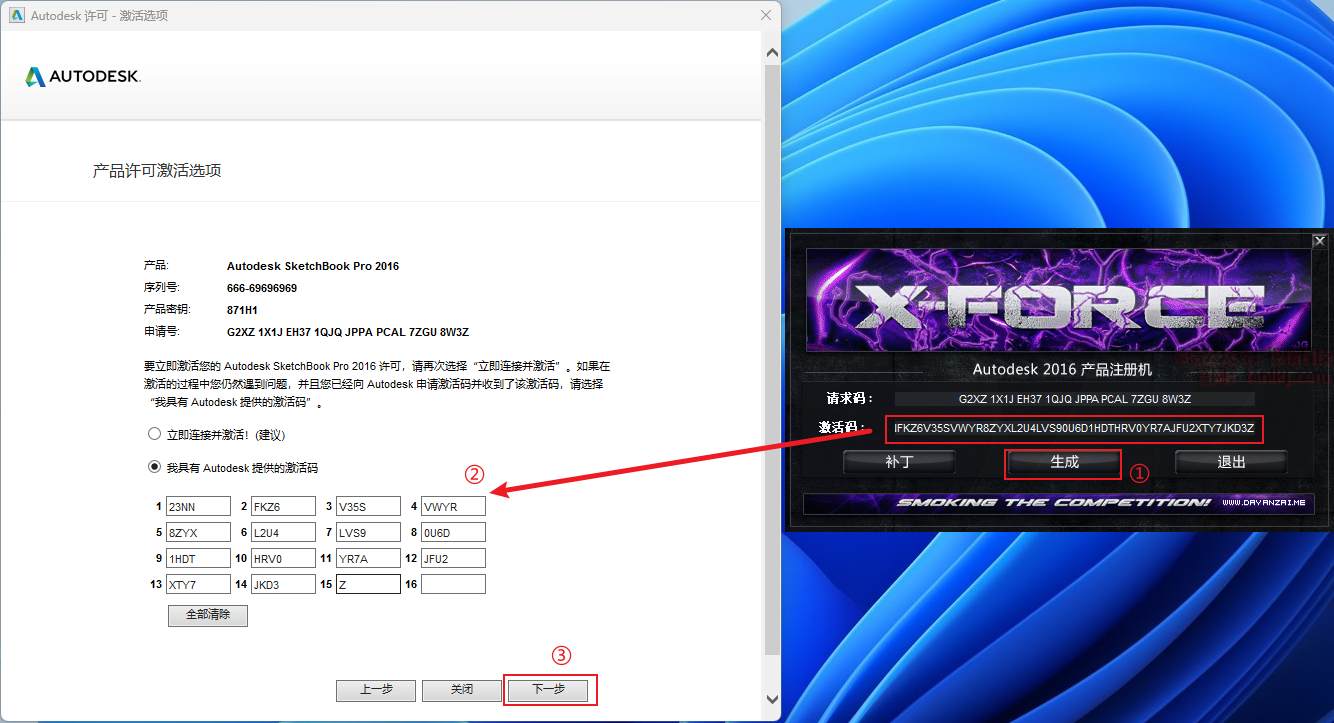Select "立即连接并激活！(建议)" radio option
Image resolution: width=1334 pixels, height=723 pixels.
[x=154, y=435]
